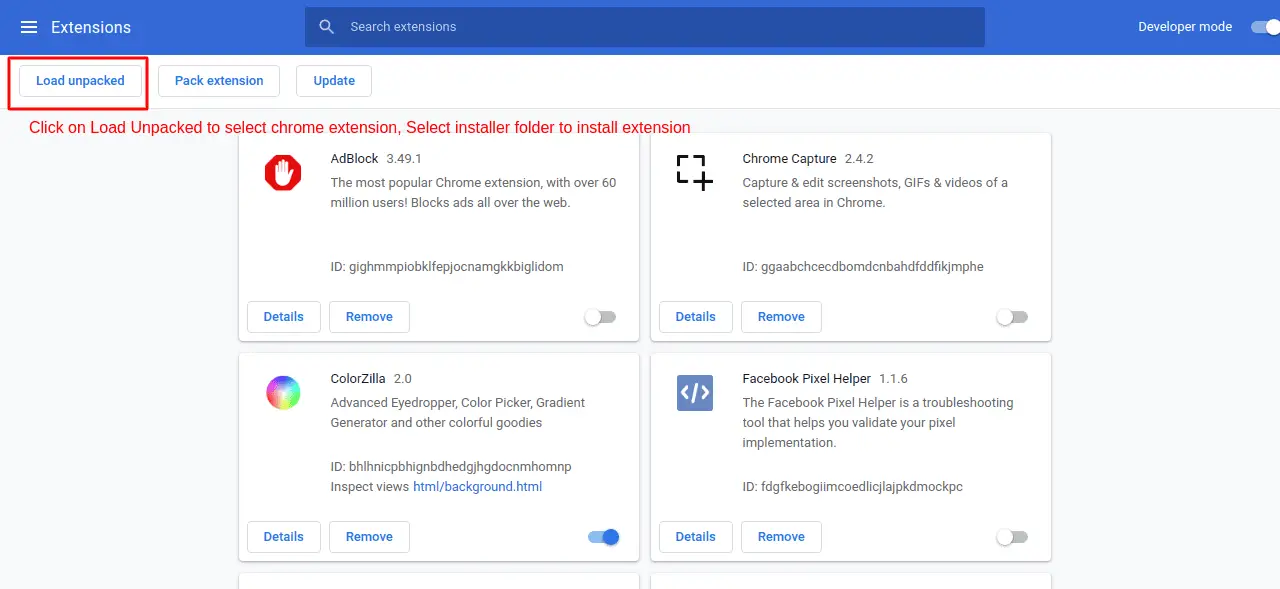Click the AdBlock ID text

(x=447, y=267)
